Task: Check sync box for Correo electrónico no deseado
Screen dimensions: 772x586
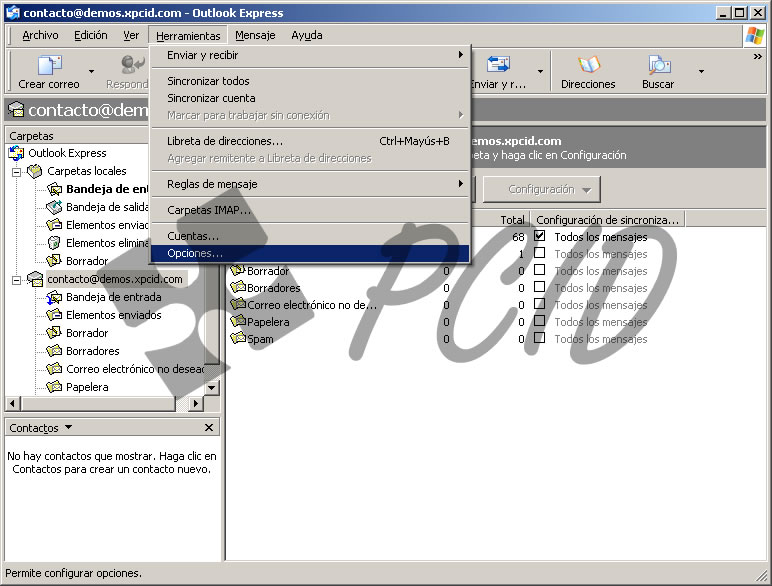Action: click(540, 304)
